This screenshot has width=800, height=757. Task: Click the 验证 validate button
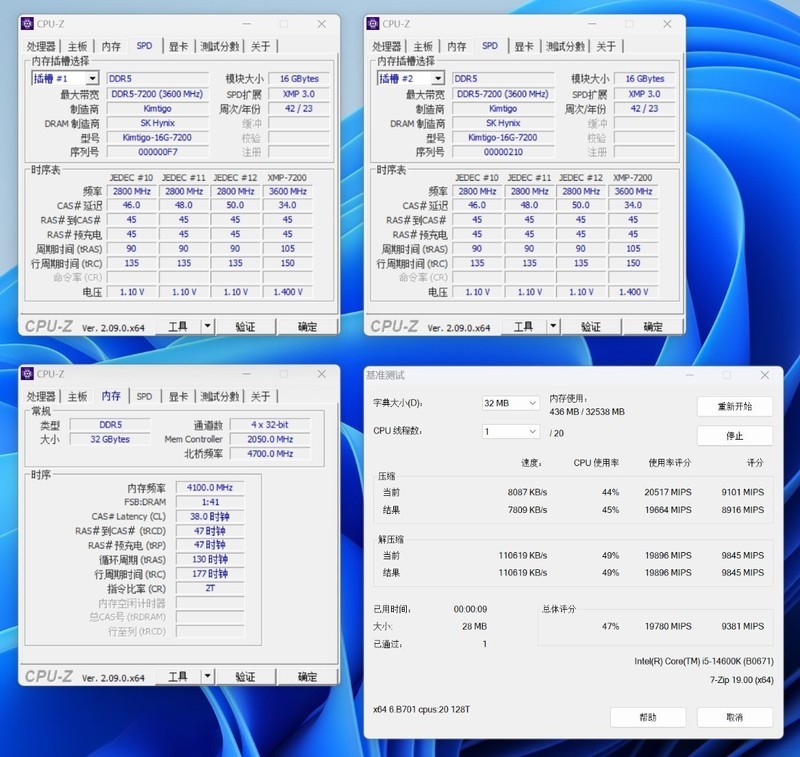244,326
